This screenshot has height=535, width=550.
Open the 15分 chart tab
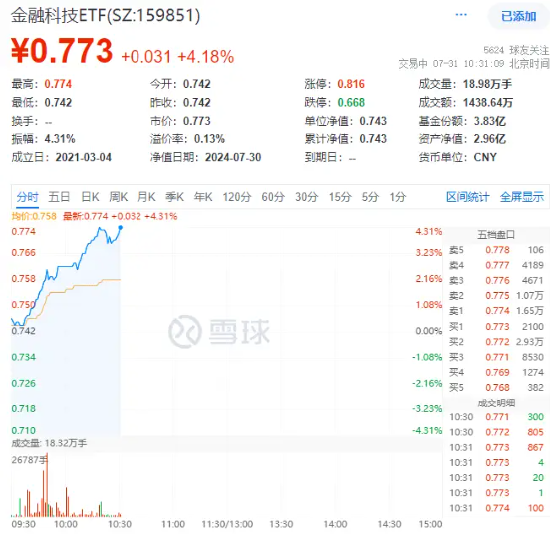(x=340, y=197)
